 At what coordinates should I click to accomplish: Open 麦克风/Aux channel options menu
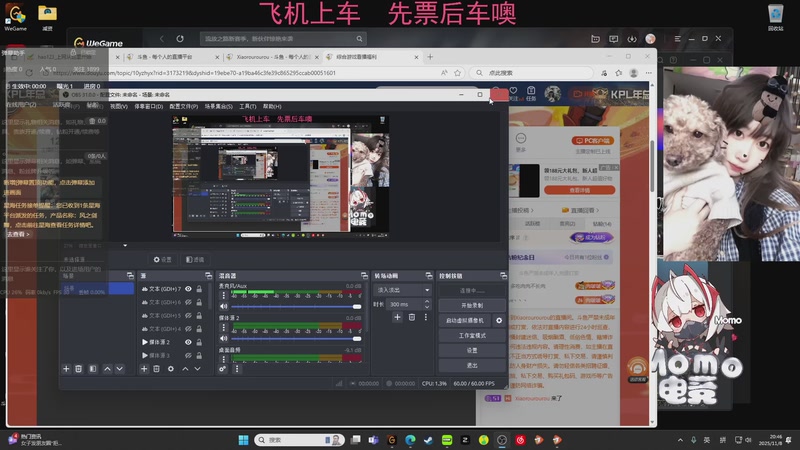coord(223,295)
